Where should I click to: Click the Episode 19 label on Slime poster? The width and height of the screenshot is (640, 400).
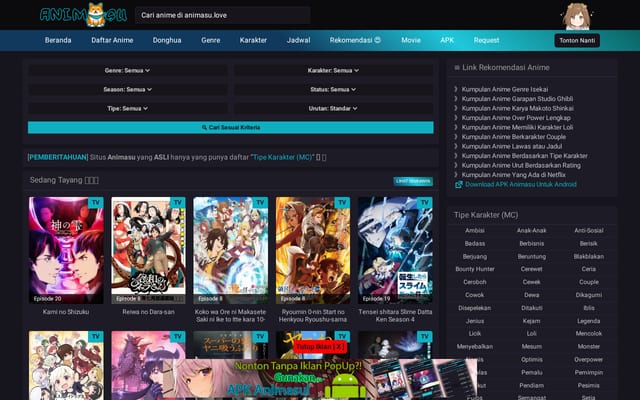(x=376, y=299)
